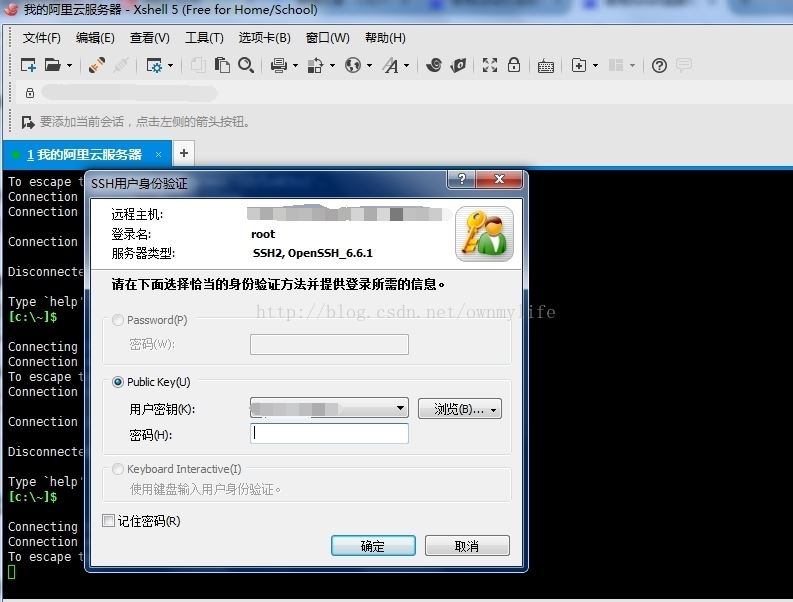This screenshot has width=793, height=602.
Task: Click the New tab plus-page icon
Action: 579,65
